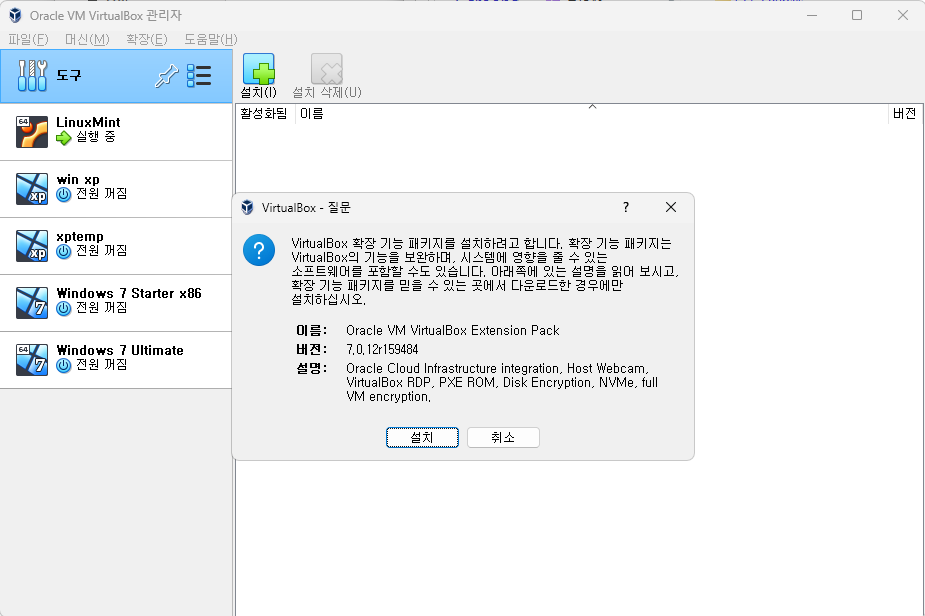This screenshot has width=925, height=616.
Task: Click the description text mentioning Host Webcam
Action: 502,382
